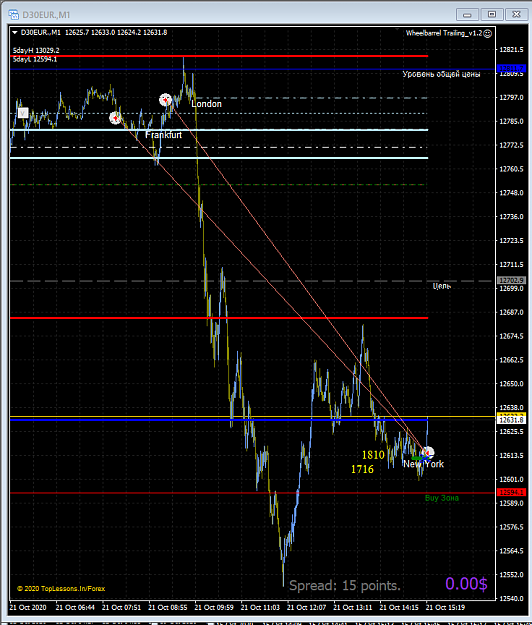Image resolution: width=532 pixels, height=625 pixels.
Task: Click the blue price tag on price scale
Action: pyautogui.click(x=512, y=69)
